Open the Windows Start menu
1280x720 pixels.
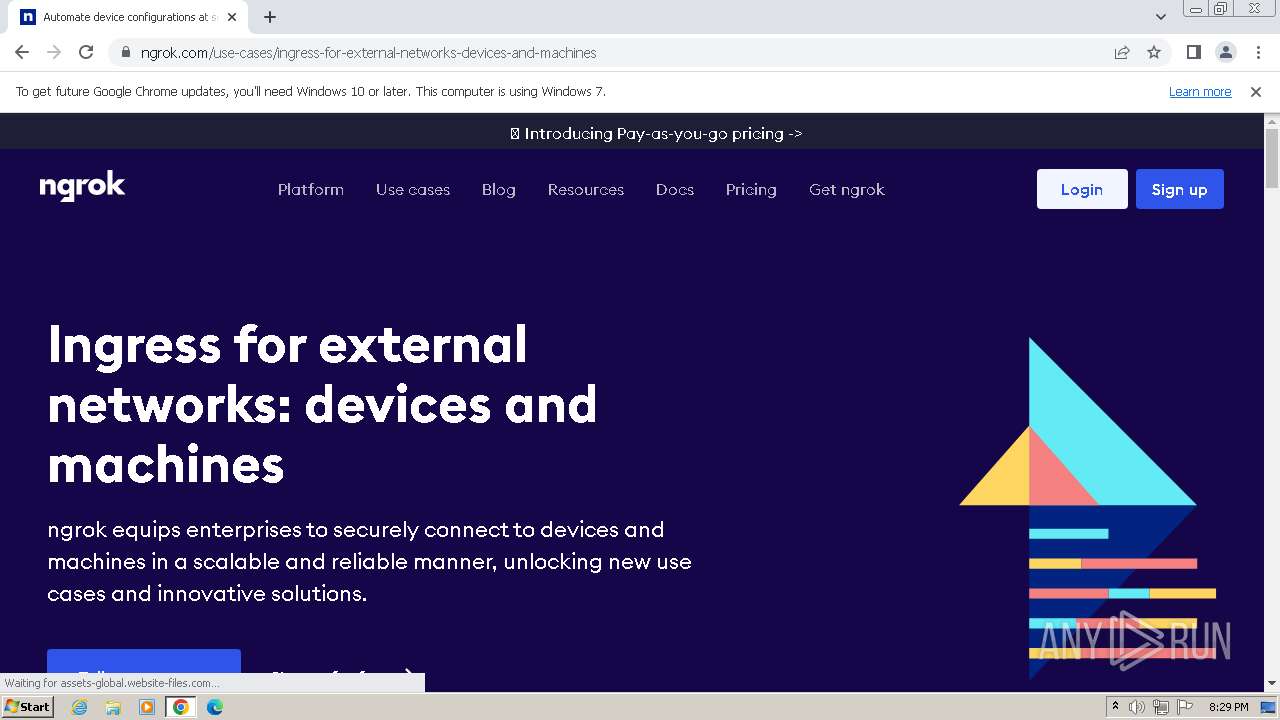point(27,707)
